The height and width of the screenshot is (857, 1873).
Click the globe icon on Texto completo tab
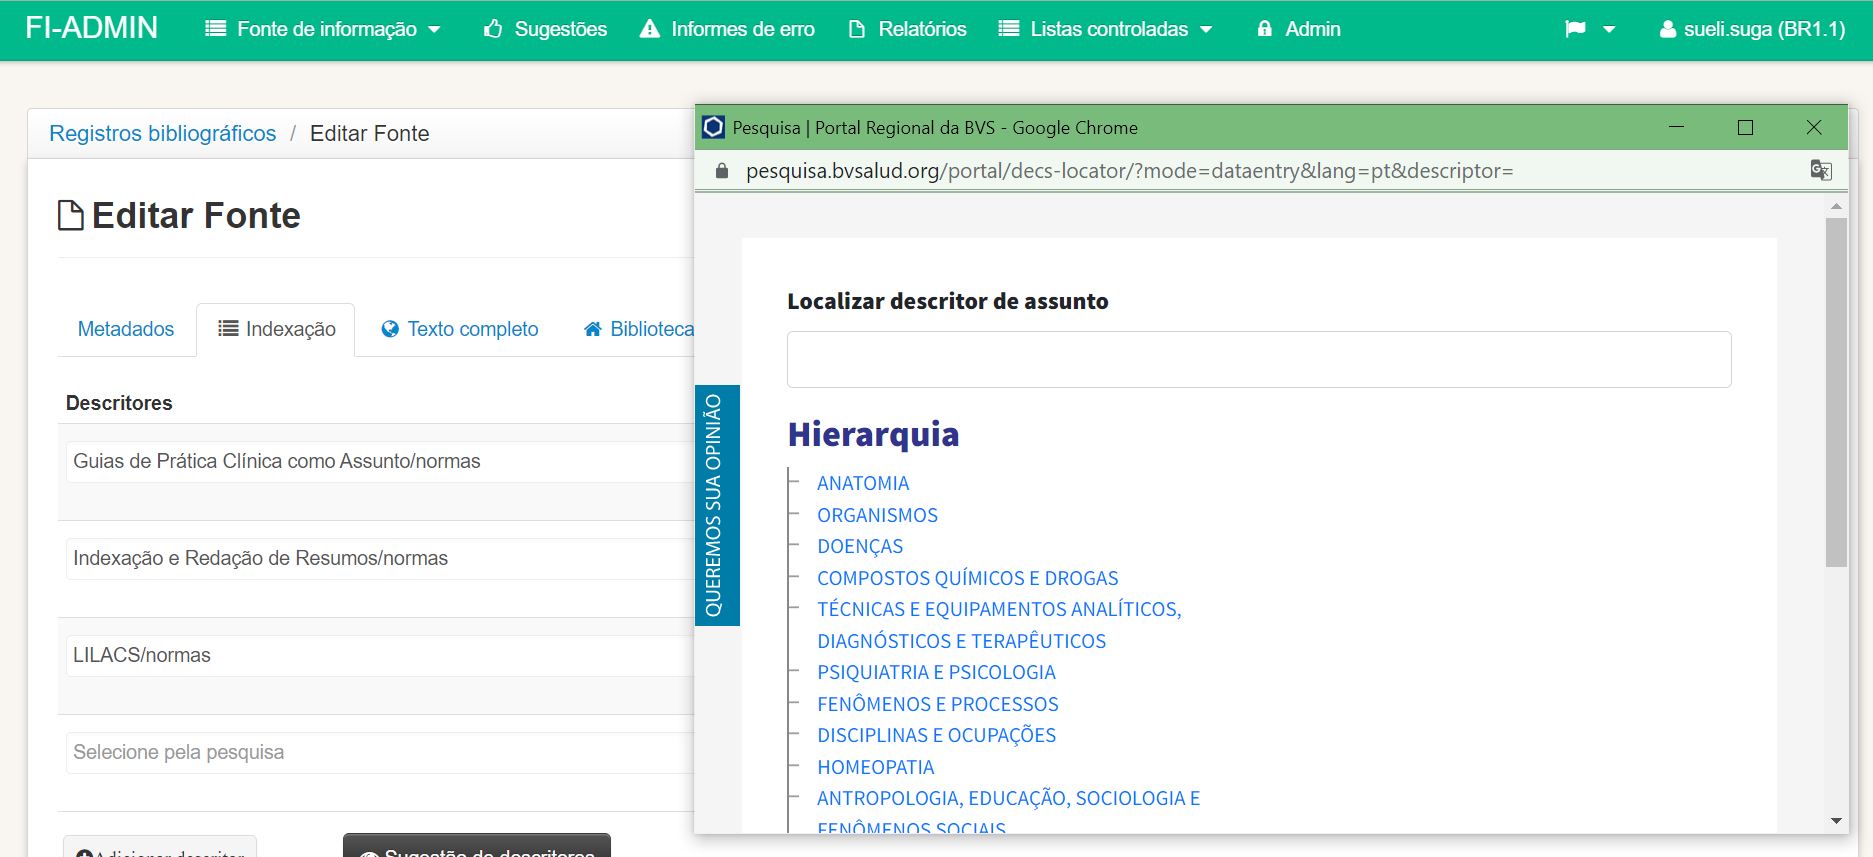point(390,329)
